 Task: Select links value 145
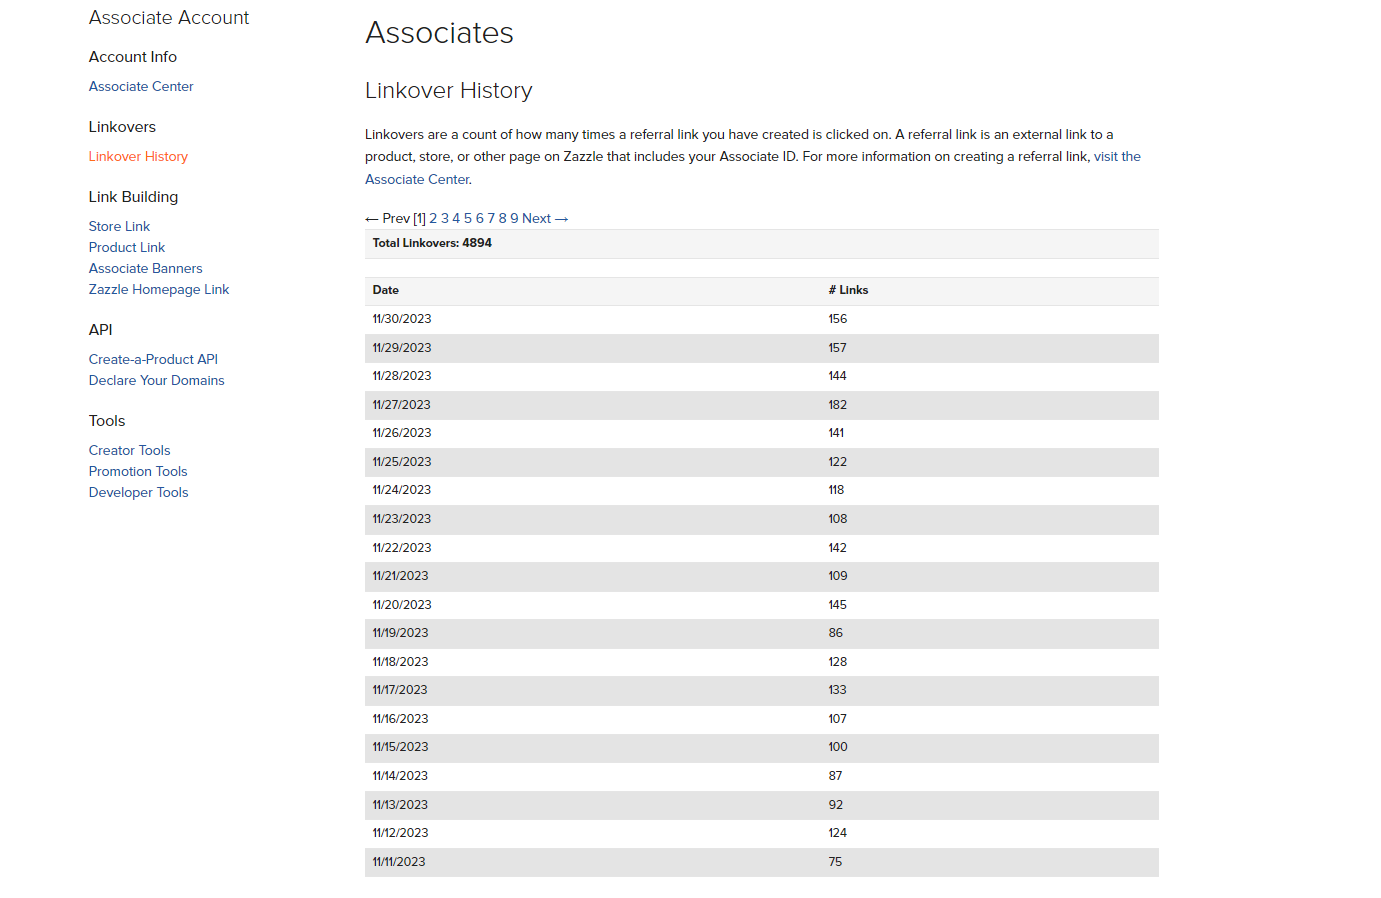837,605
